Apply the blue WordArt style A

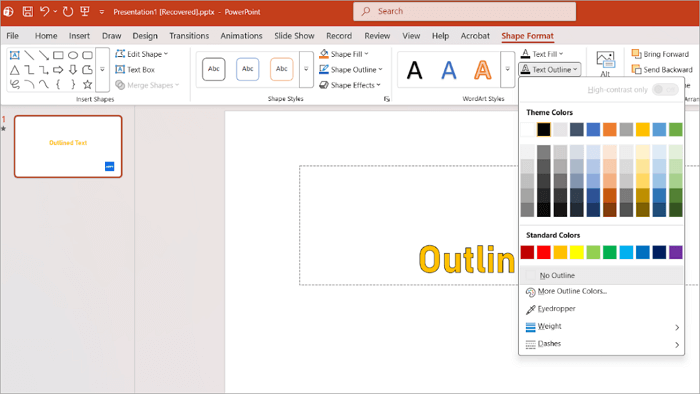pos(449,70)
